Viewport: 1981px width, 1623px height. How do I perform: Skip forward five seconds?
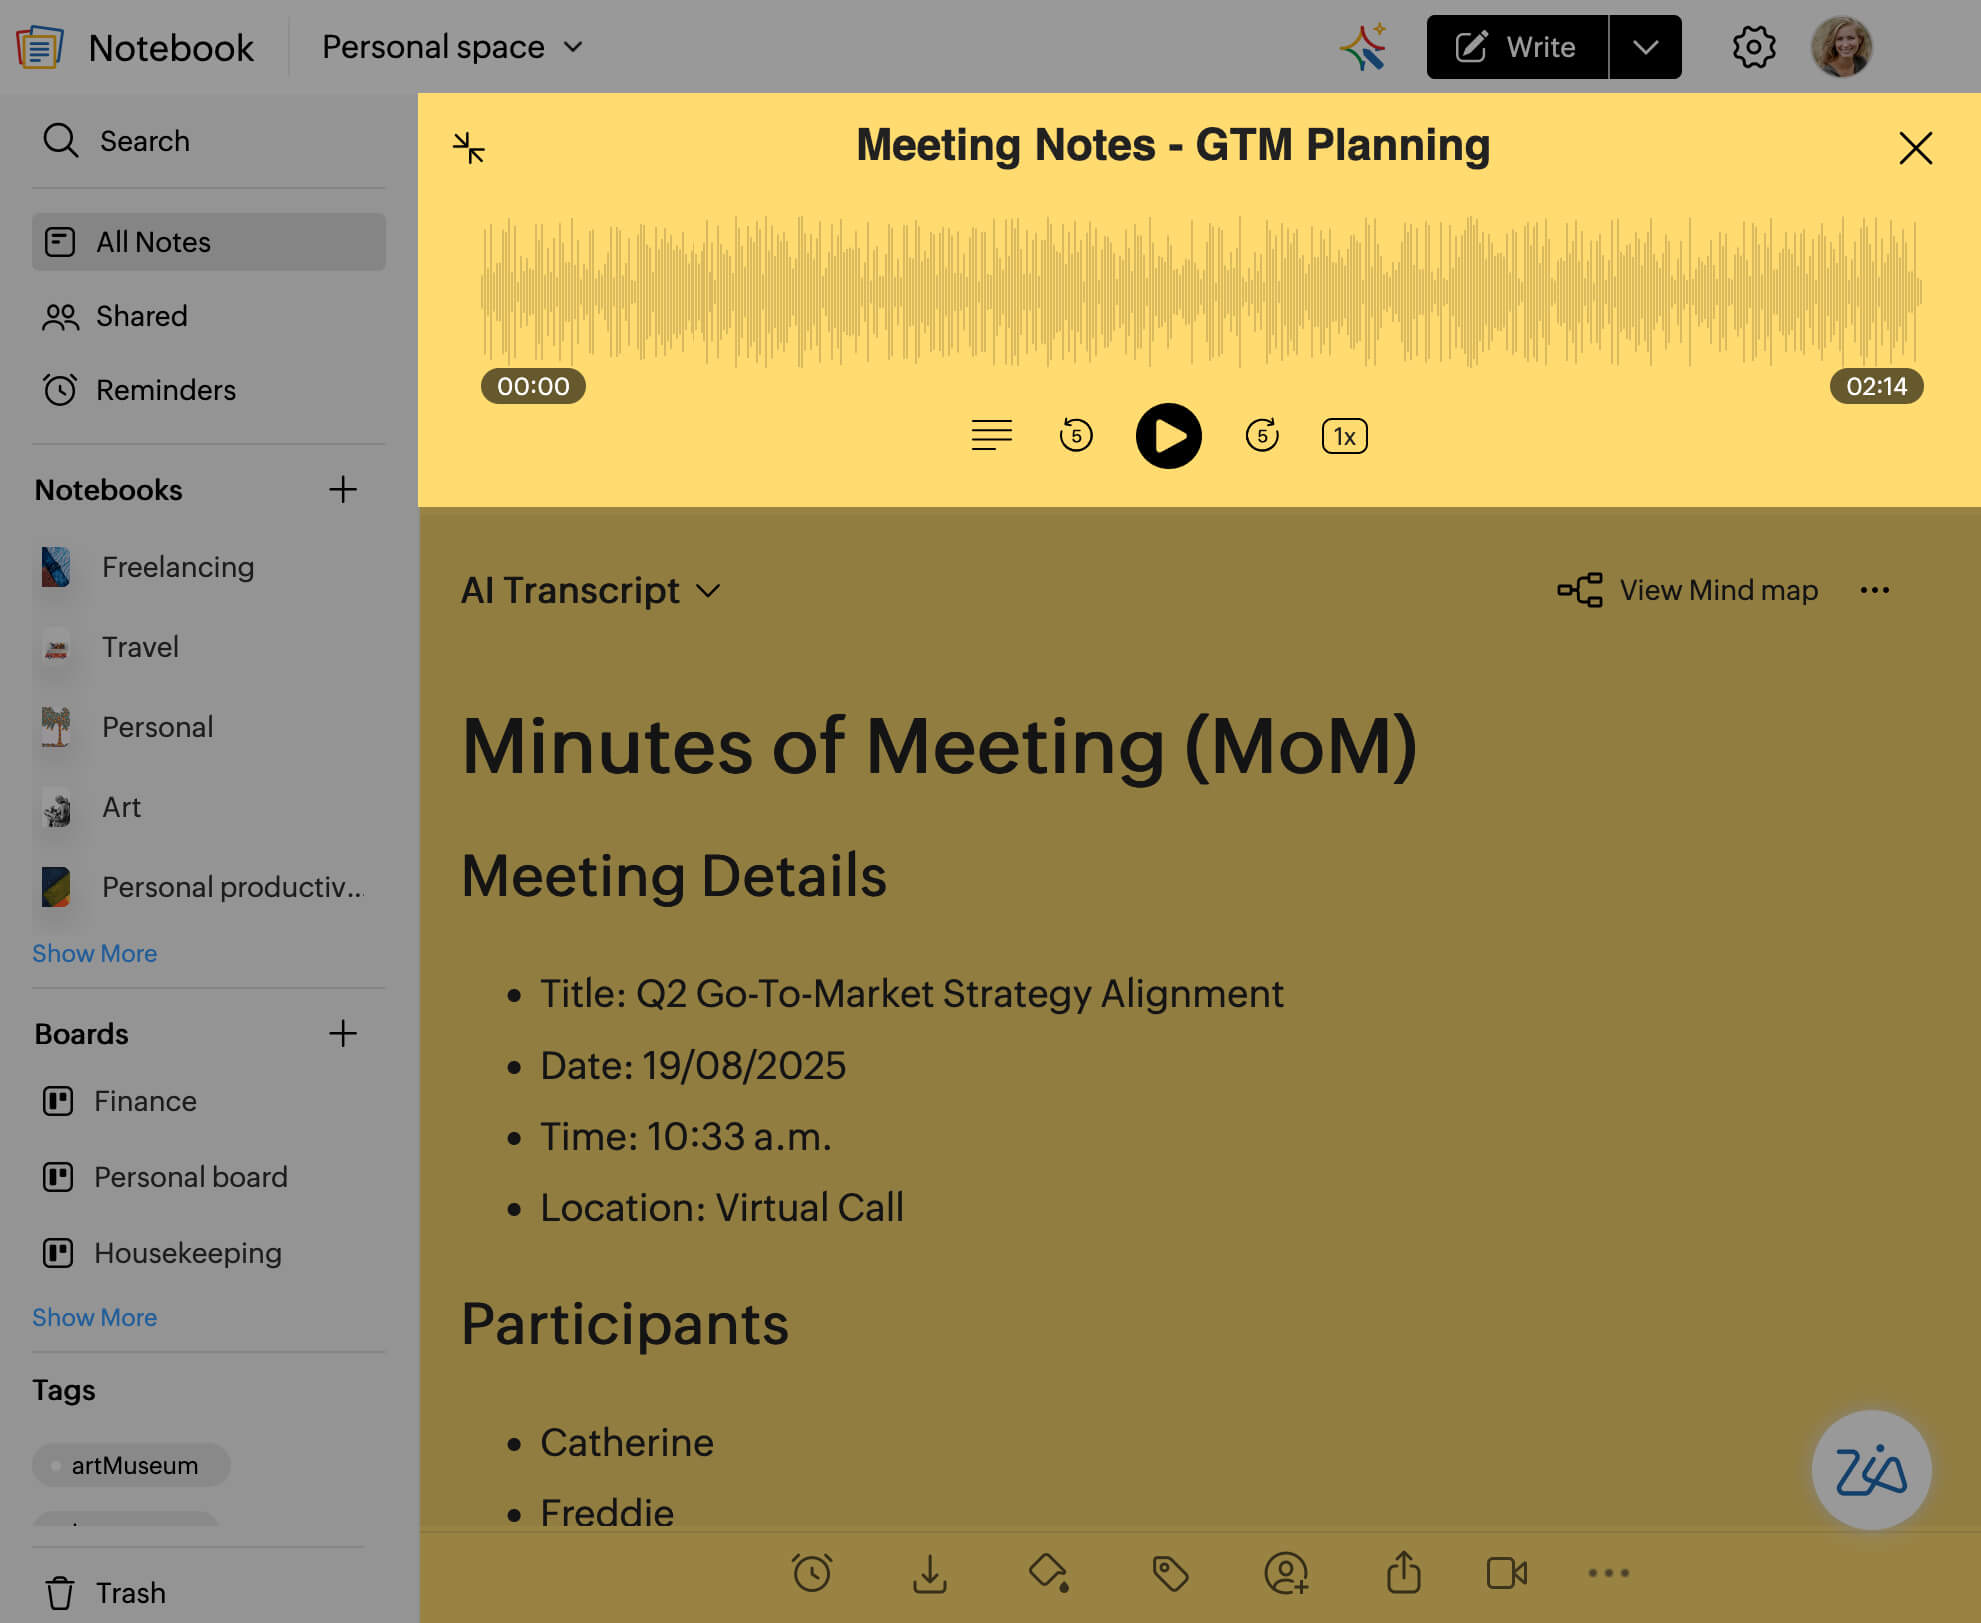coord(1262,436)
